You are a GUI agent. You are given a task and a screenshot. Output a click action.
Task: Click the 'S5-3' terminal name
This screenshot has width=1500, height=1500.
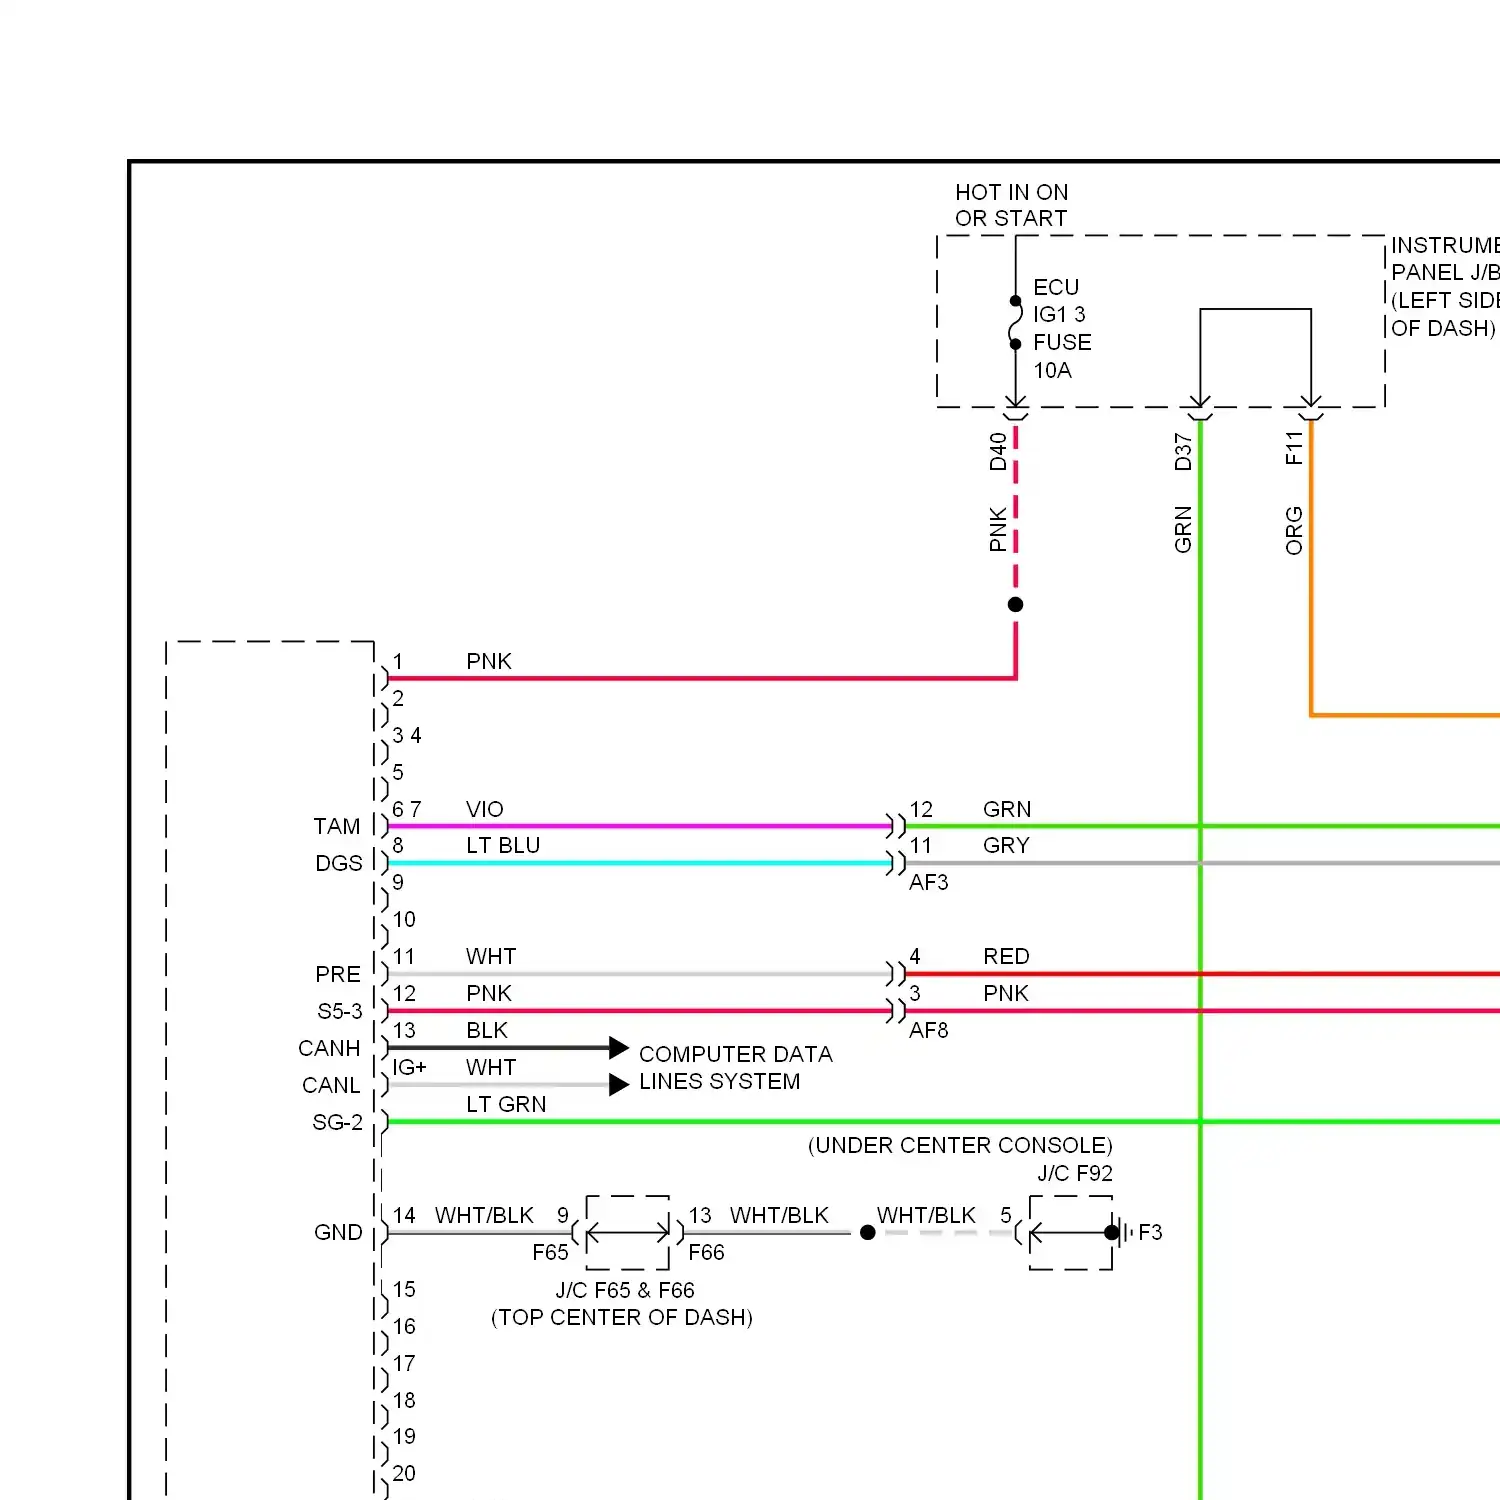340,1011
